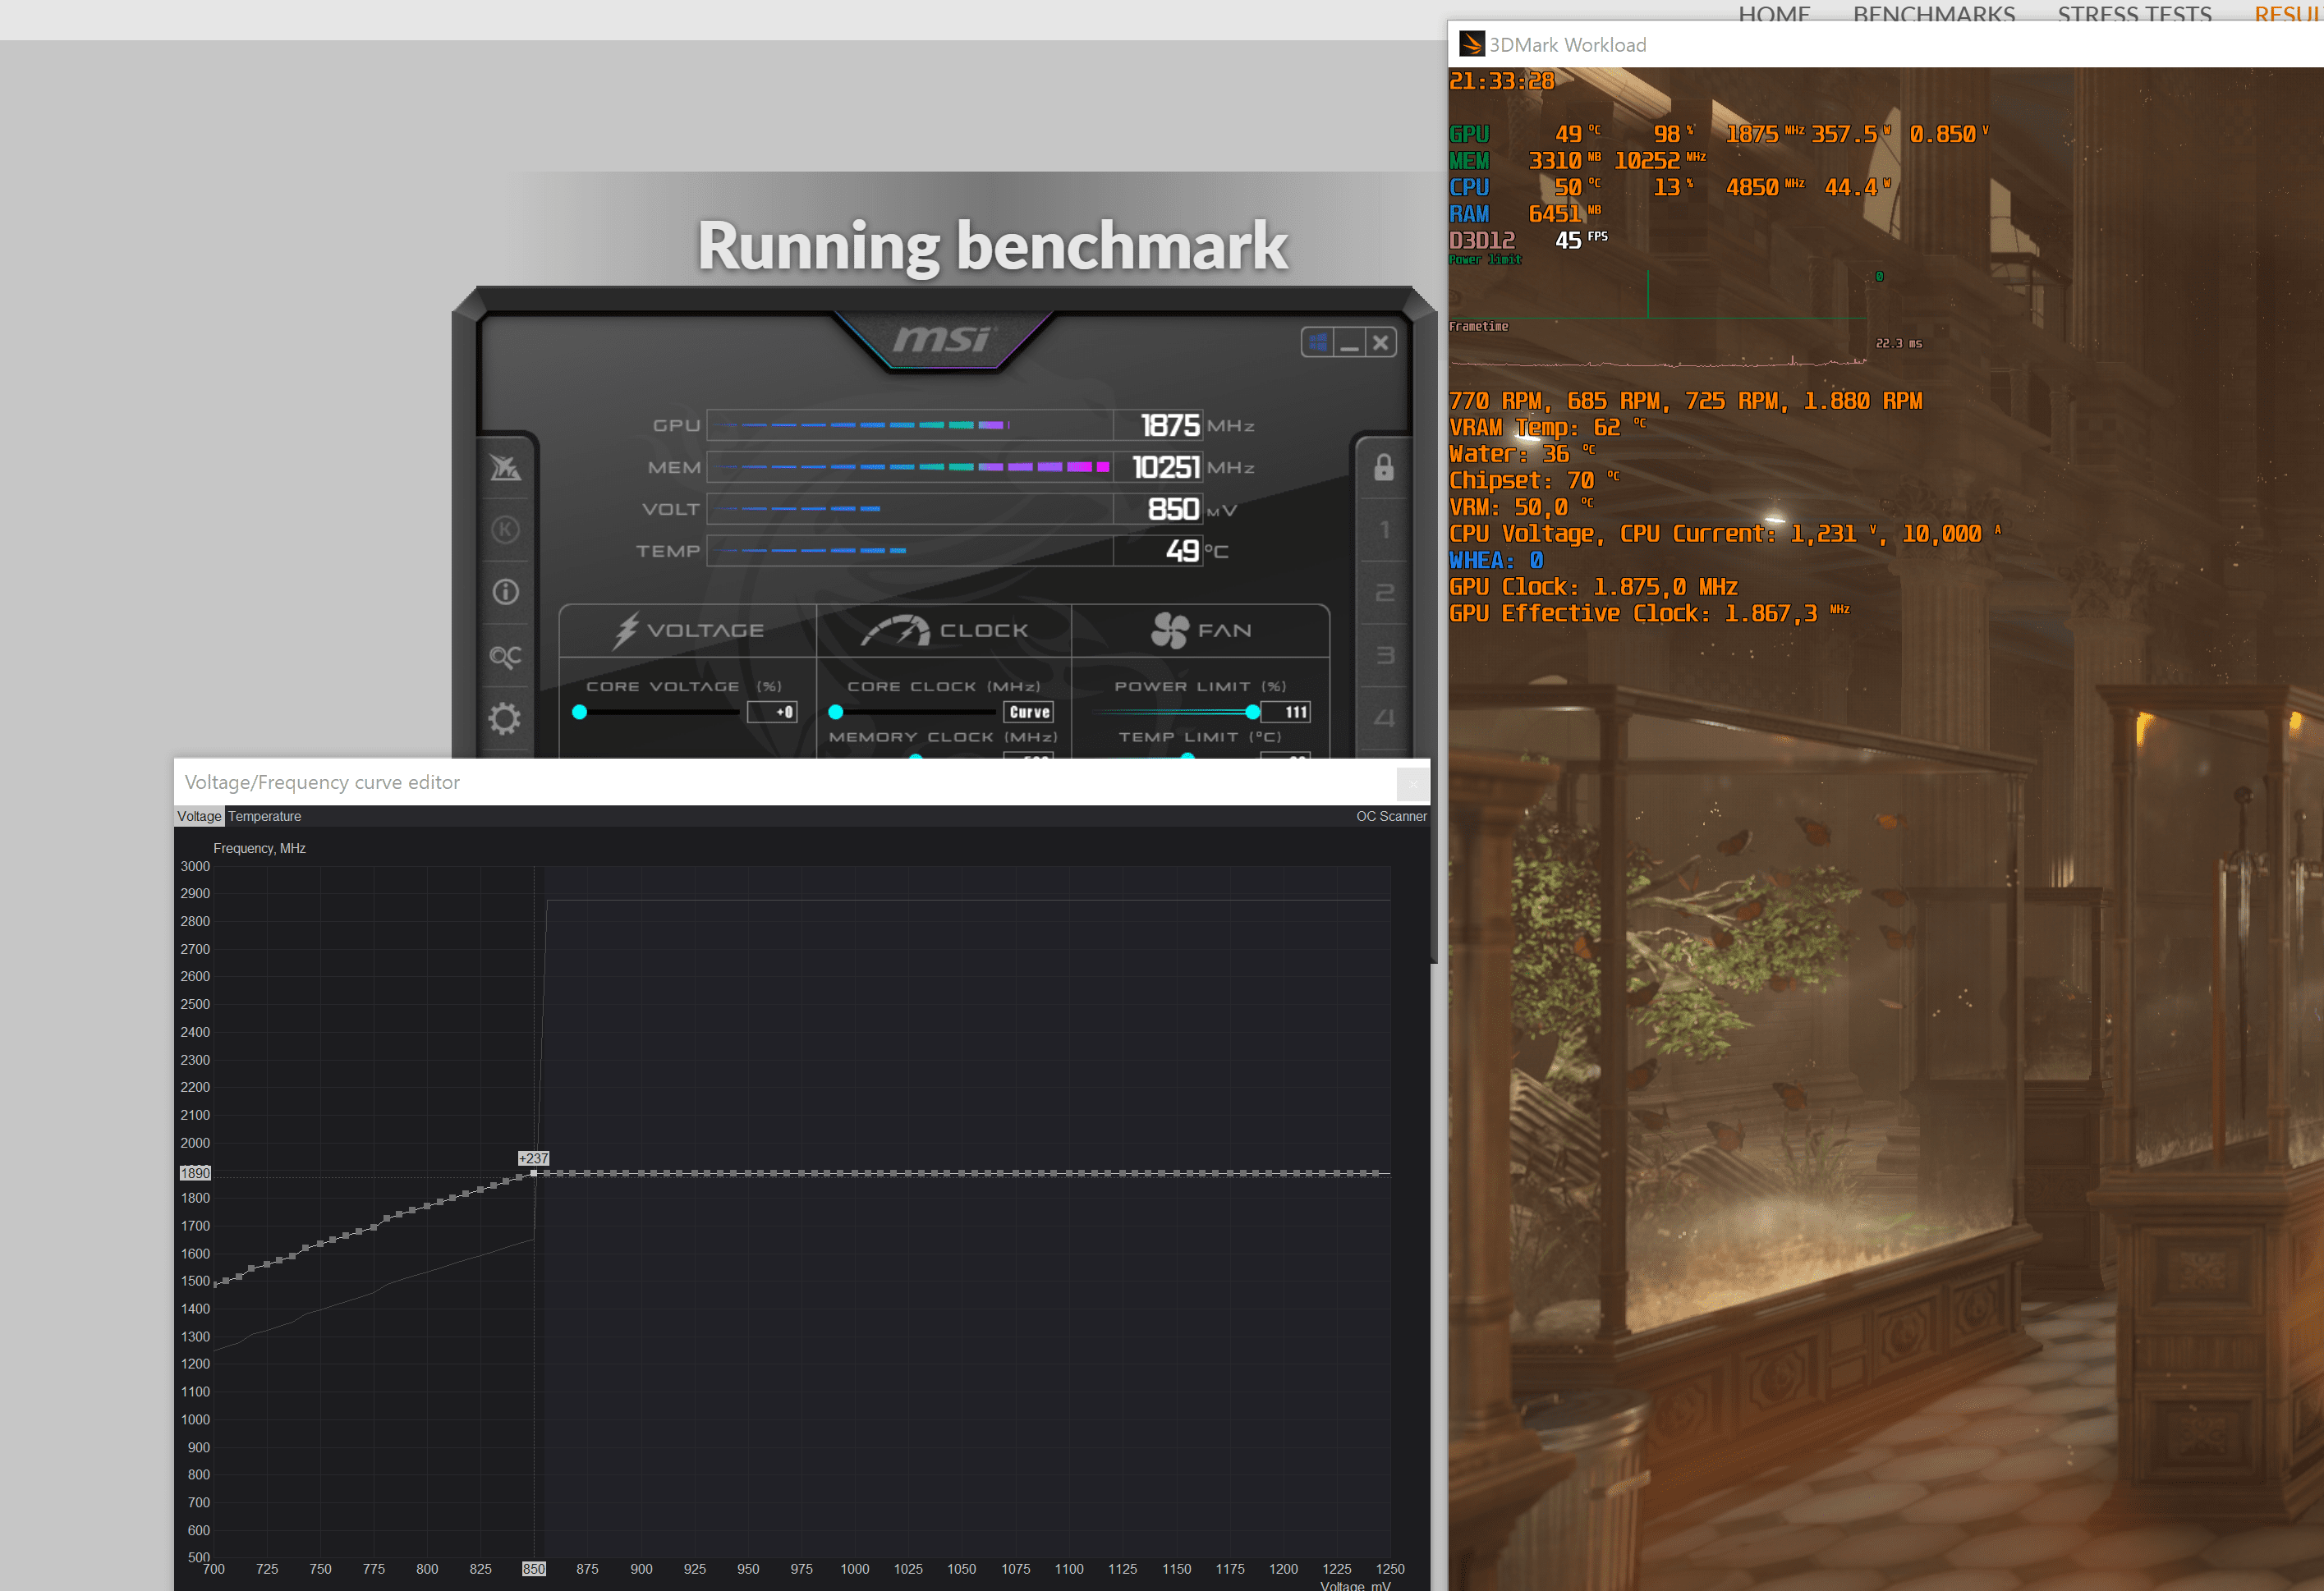2324x1591 pixels.
Task: Toggle the profile lock padlock
Action: 1384,467
